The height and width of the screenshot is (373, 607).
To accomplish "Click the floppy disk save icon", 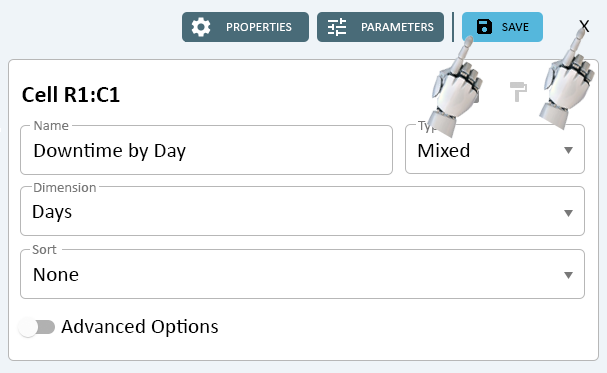I will pyautogui.click(x=484, y=27).
